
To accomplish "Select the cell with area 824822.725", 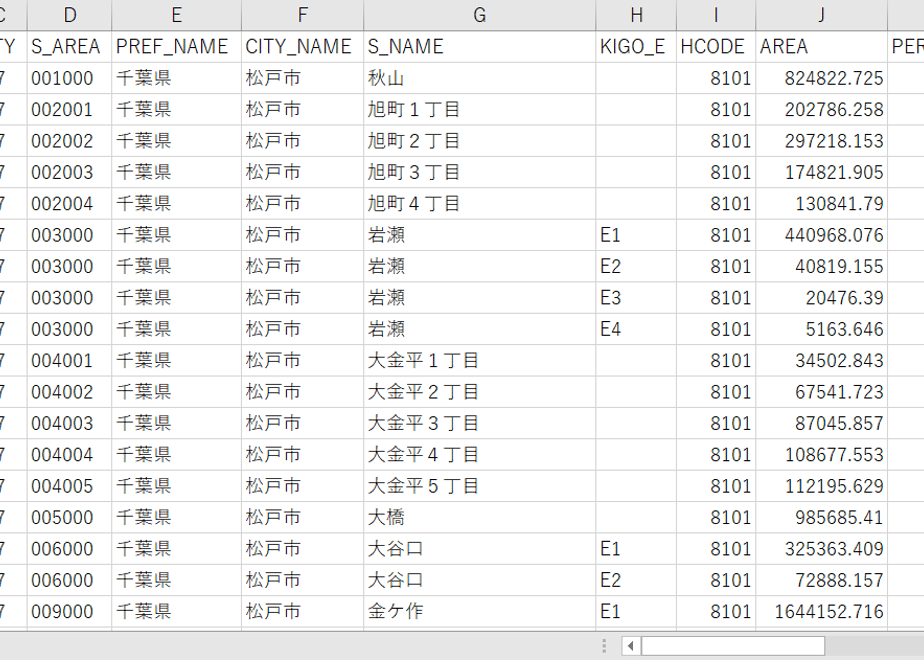I will tap(821, 78).
